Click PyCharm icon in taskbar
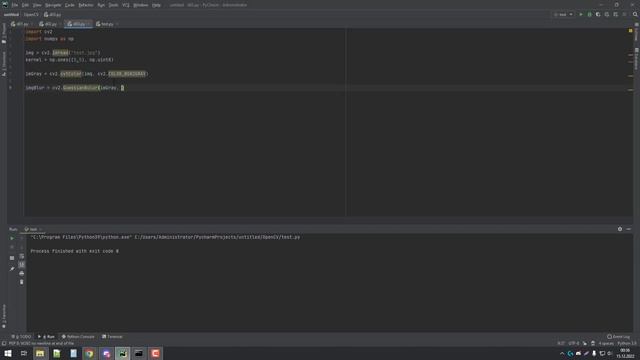The height and width of the screenshot is (360, 640). click(122, 353)
